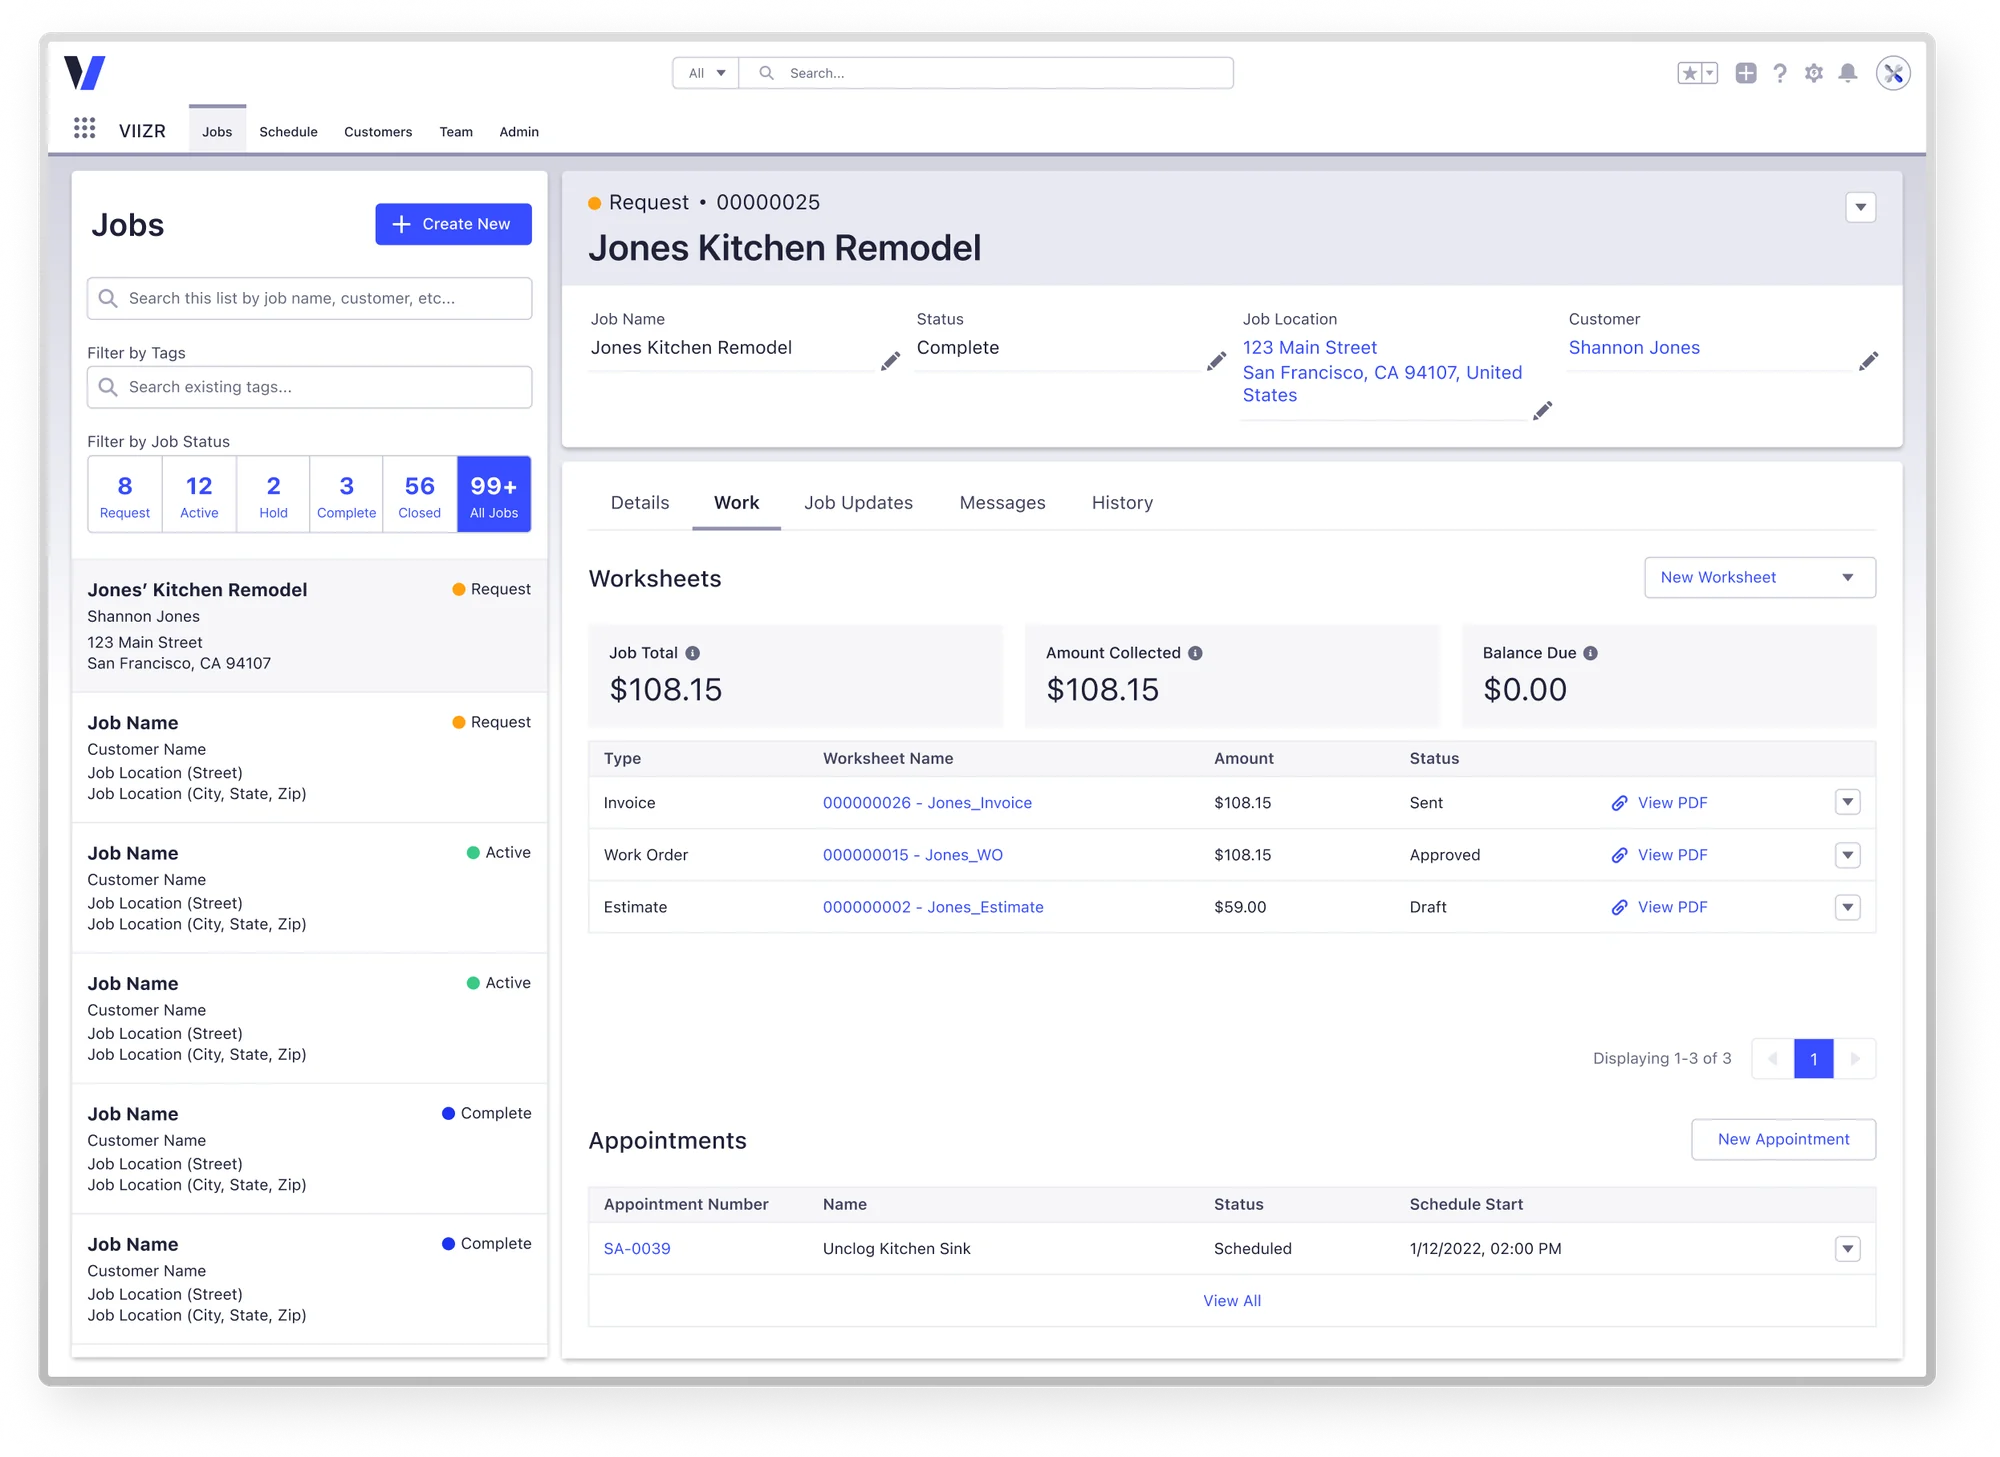This screenshot has height=1457, width=2000.
Task: Click the Create New button
Action: tap(453, 224)
